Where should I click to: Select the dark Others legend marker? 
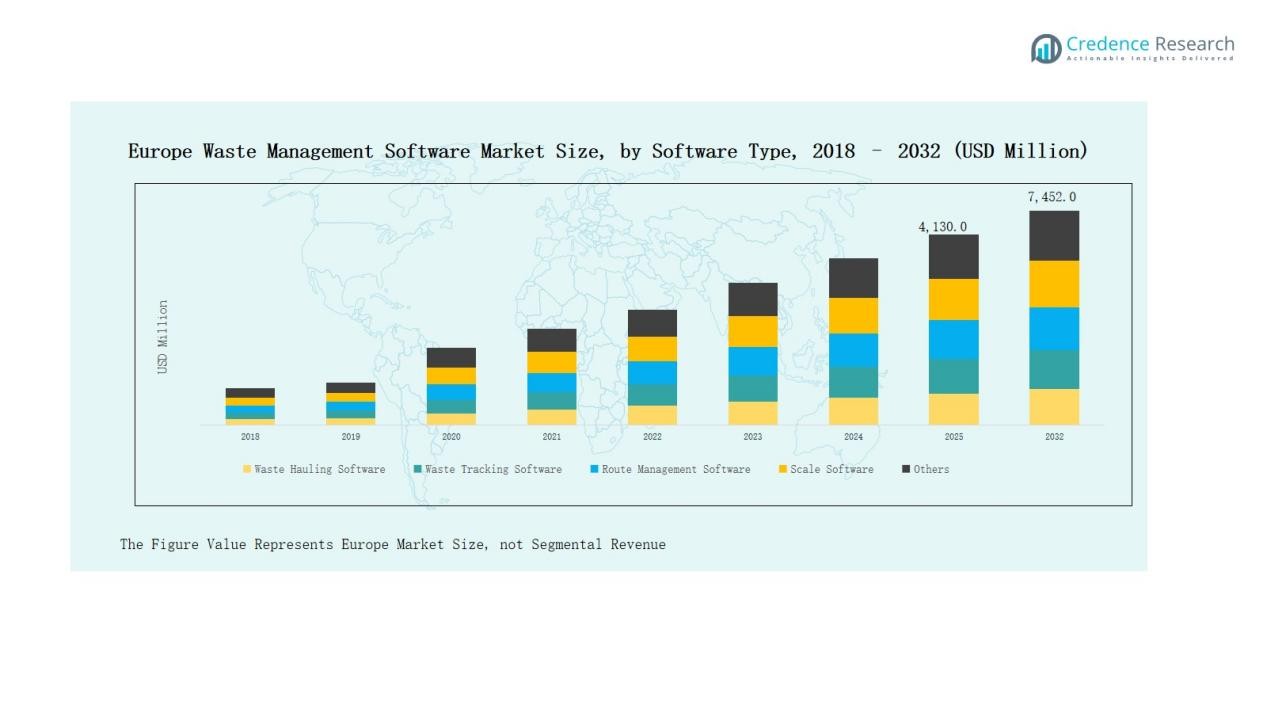[906, 469]
